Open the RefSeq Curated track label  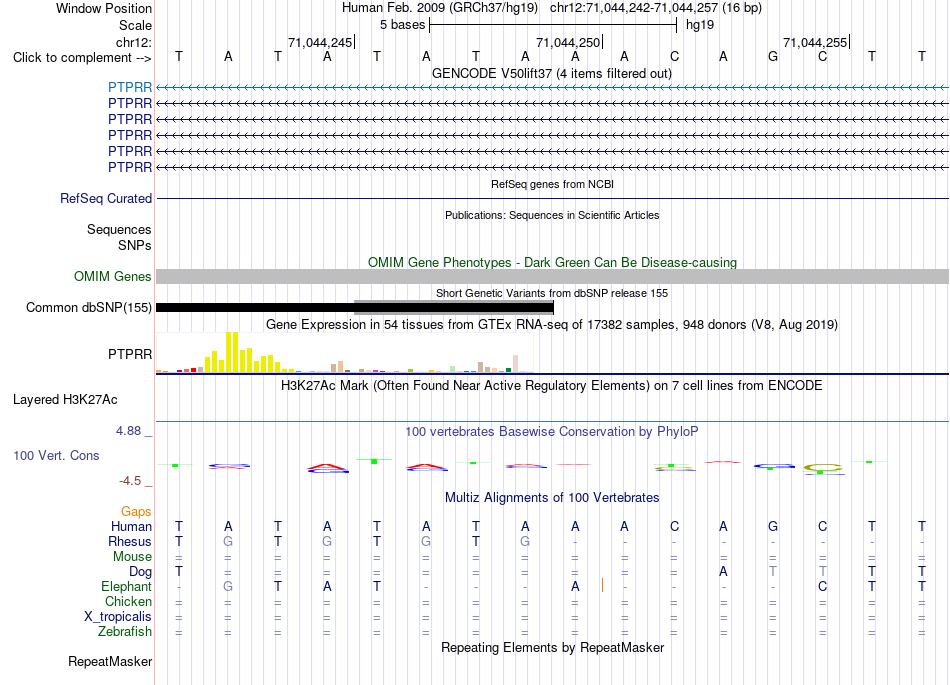[106, 198]
